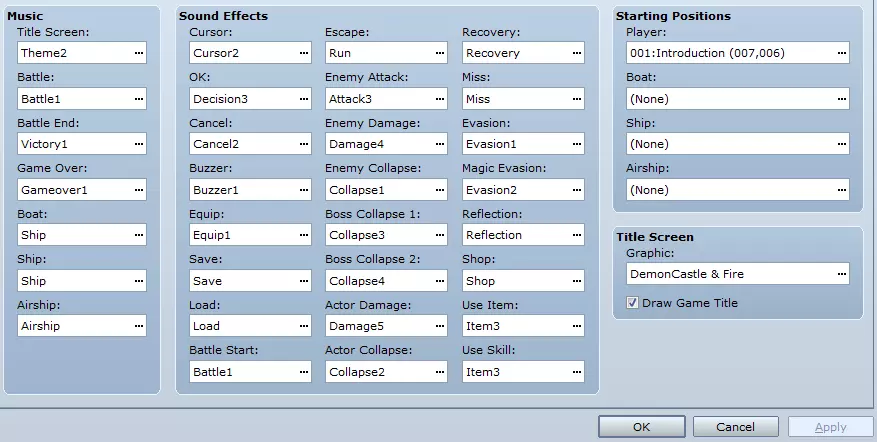Click ellipsis for Title Screen graphic
This screenshot has width=877, height=442.
point(841,274)
